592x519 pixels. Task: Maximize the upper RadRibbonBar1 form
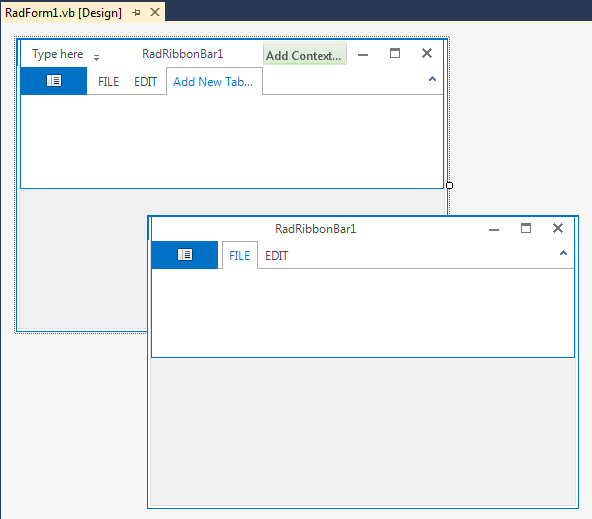[x=395, y=53]
